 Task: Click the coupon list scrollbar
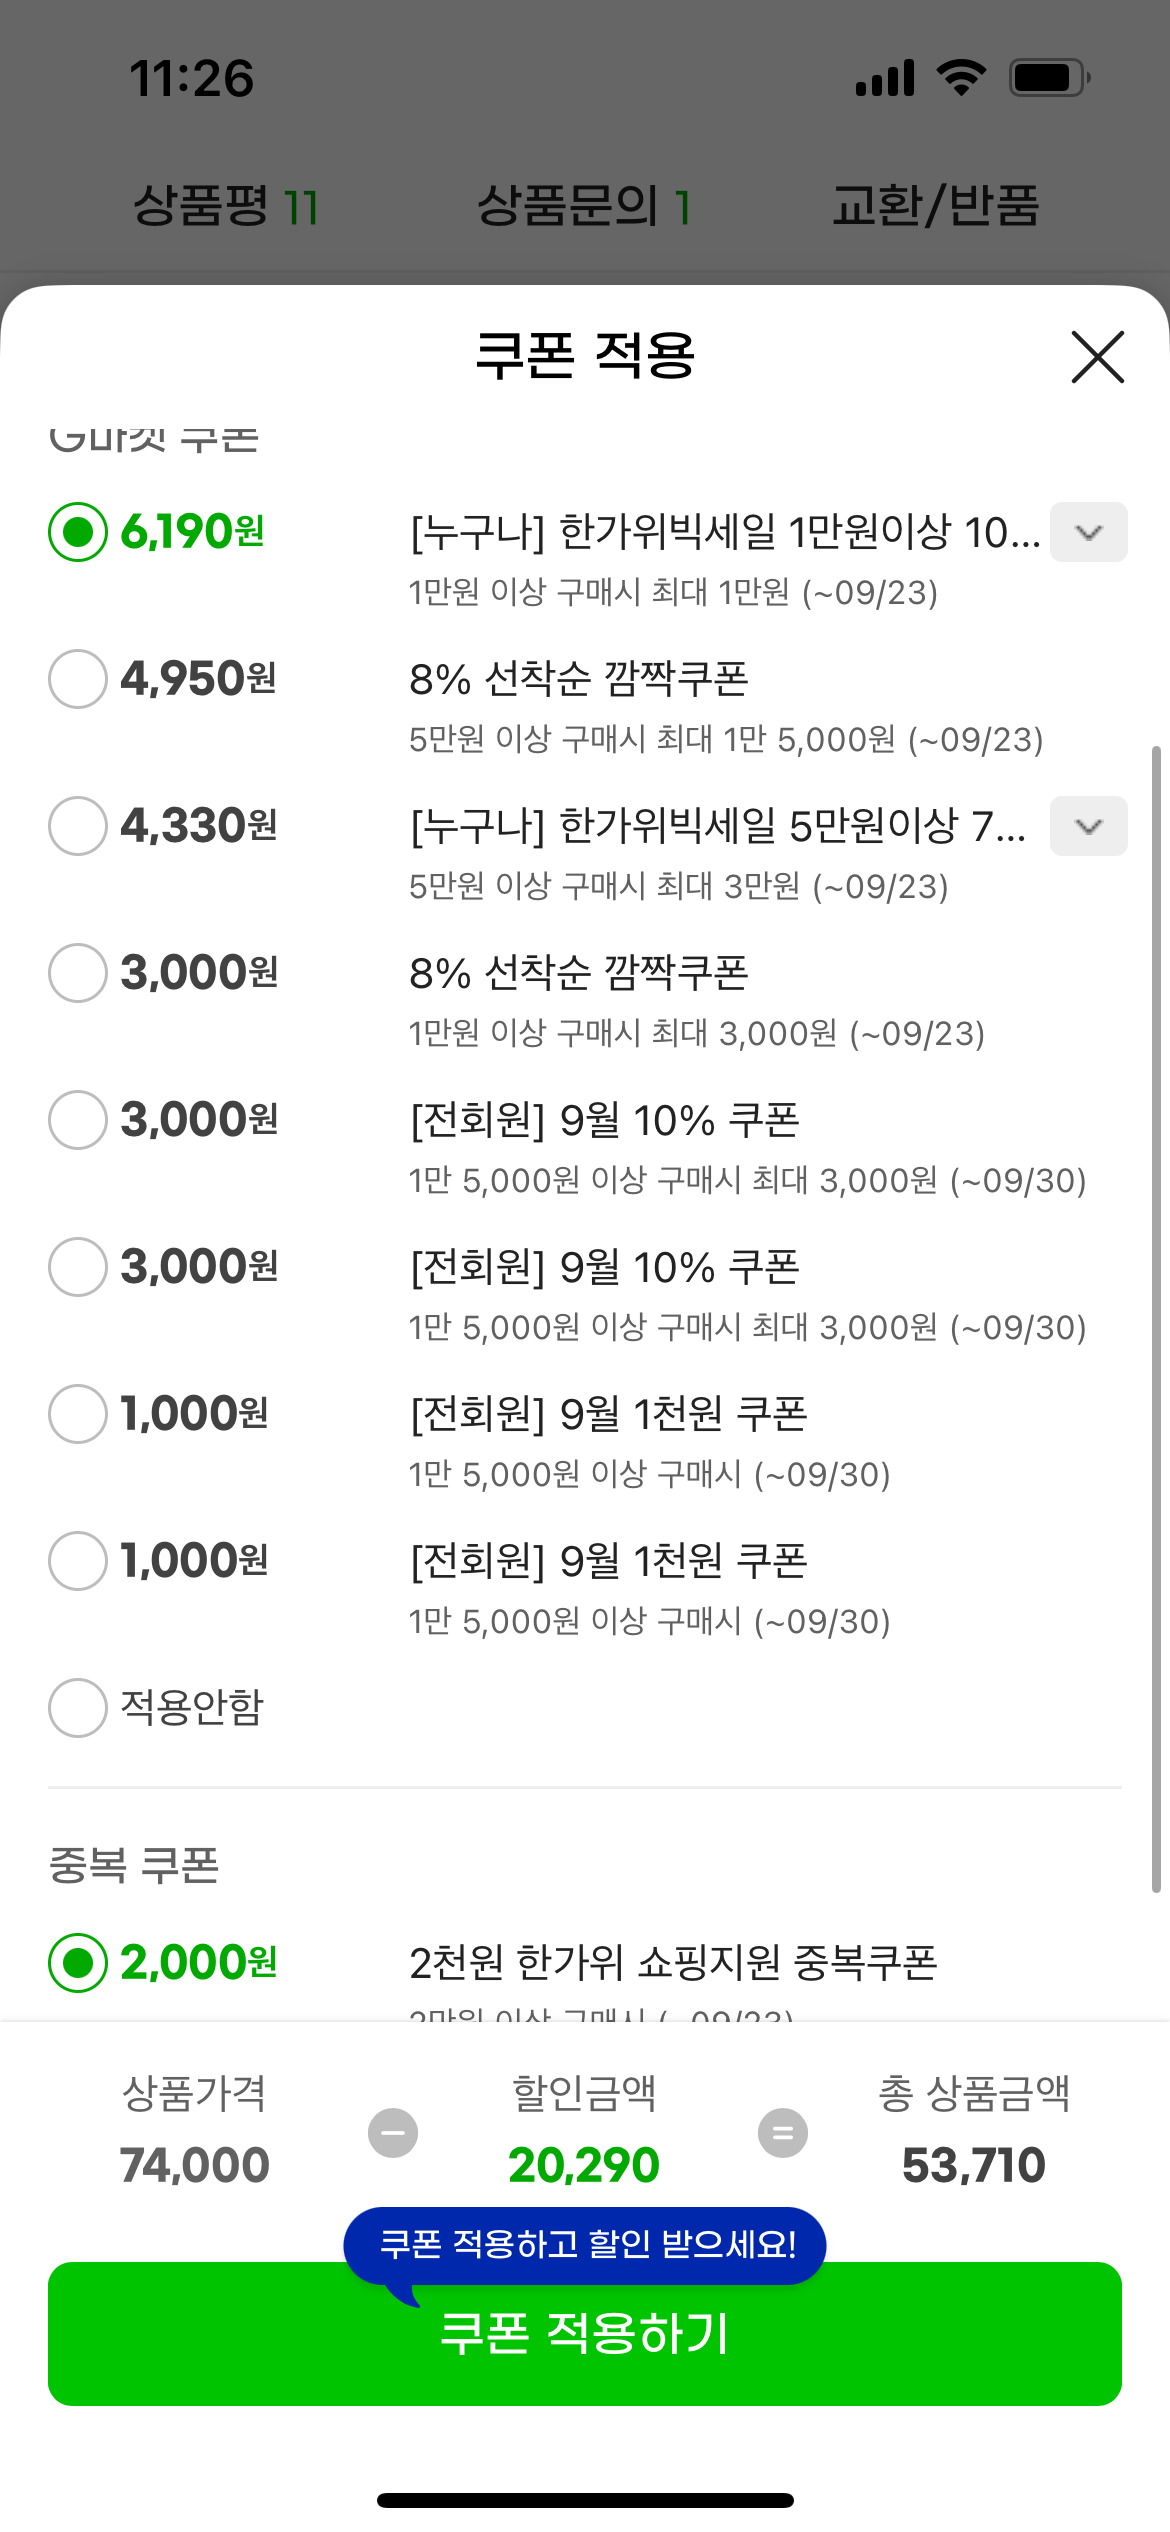pyautogui.click(x=1156, y=1320)
